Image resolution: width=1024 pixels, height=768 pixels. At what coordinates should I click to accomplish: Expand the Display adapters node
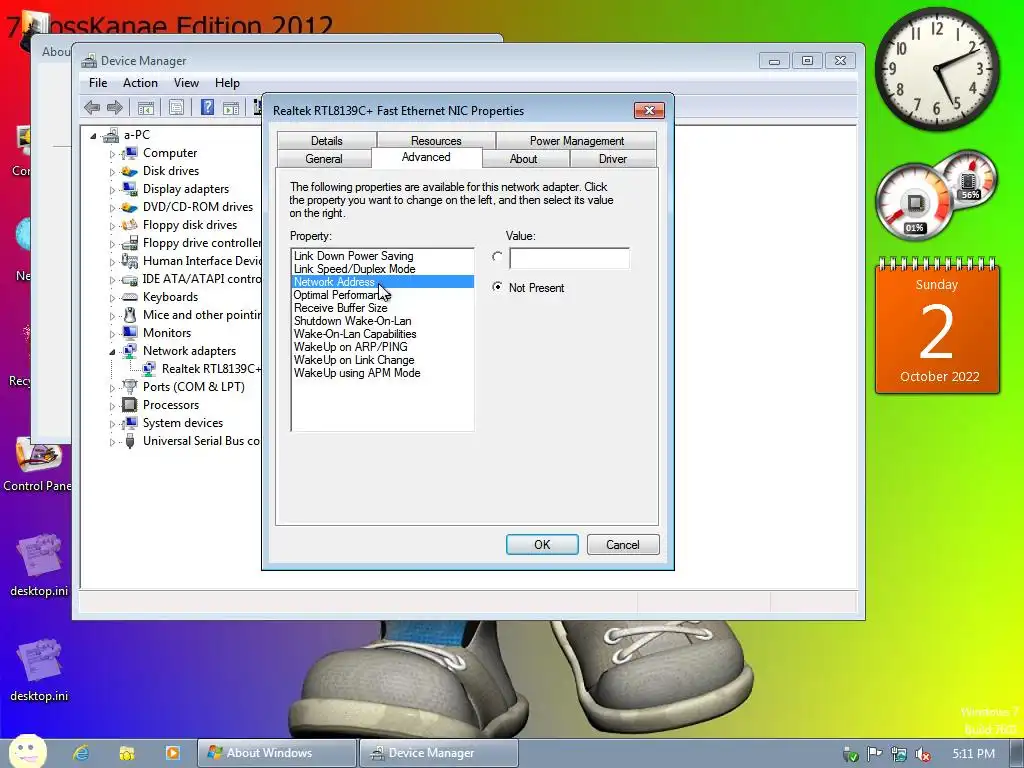pos(112,190)
